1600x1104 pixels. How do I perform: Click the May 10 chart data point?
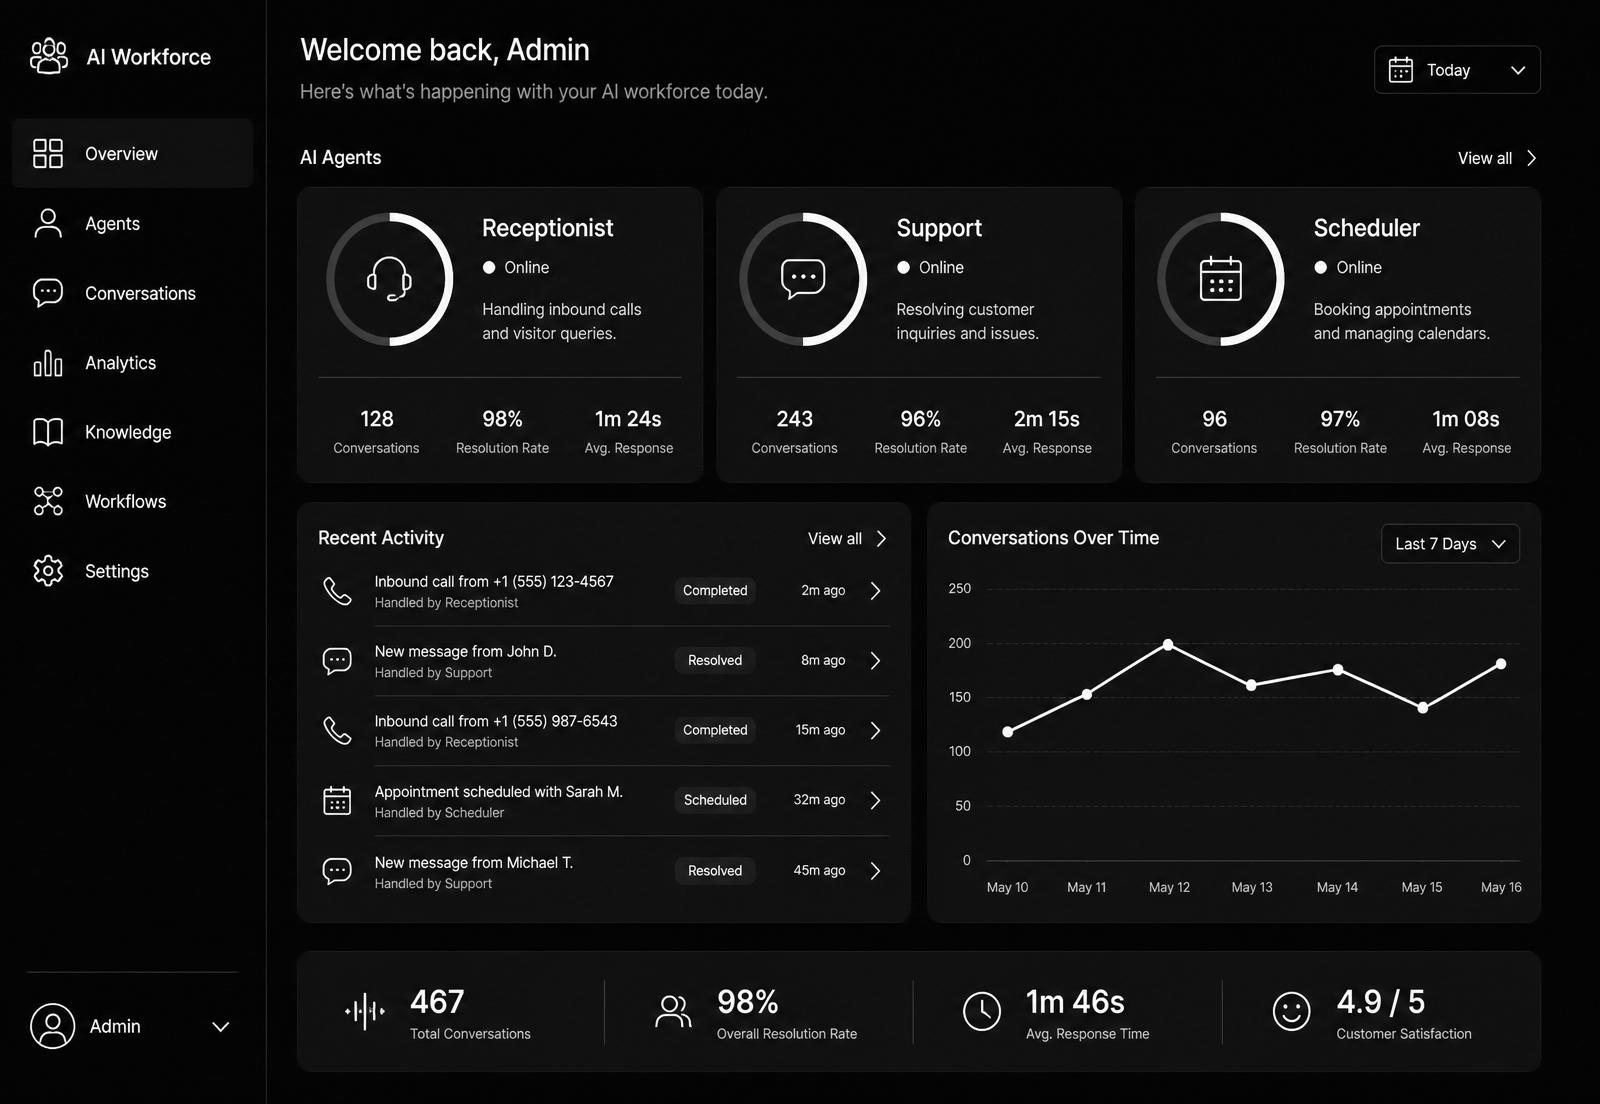tap(1007, 732)
